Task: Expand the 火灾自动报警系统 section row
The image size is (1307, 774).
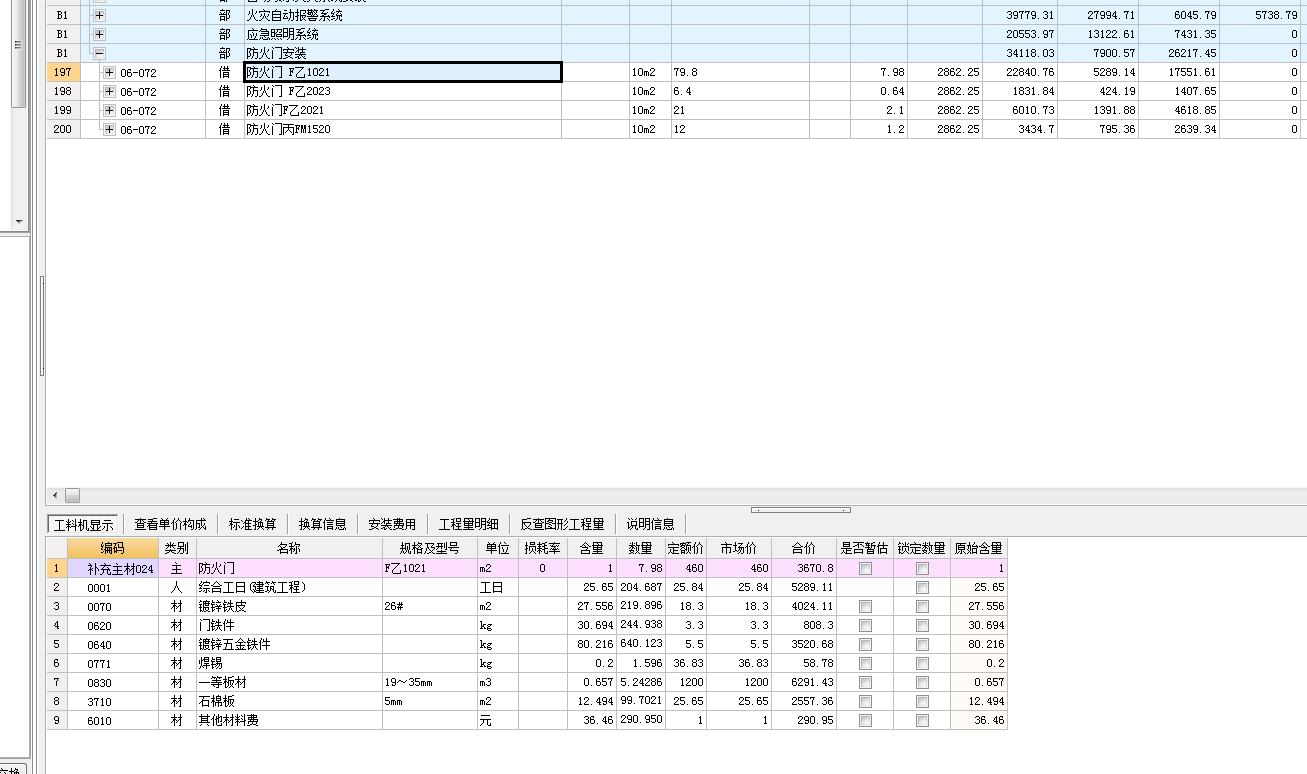Action: [x=99, y=15]
